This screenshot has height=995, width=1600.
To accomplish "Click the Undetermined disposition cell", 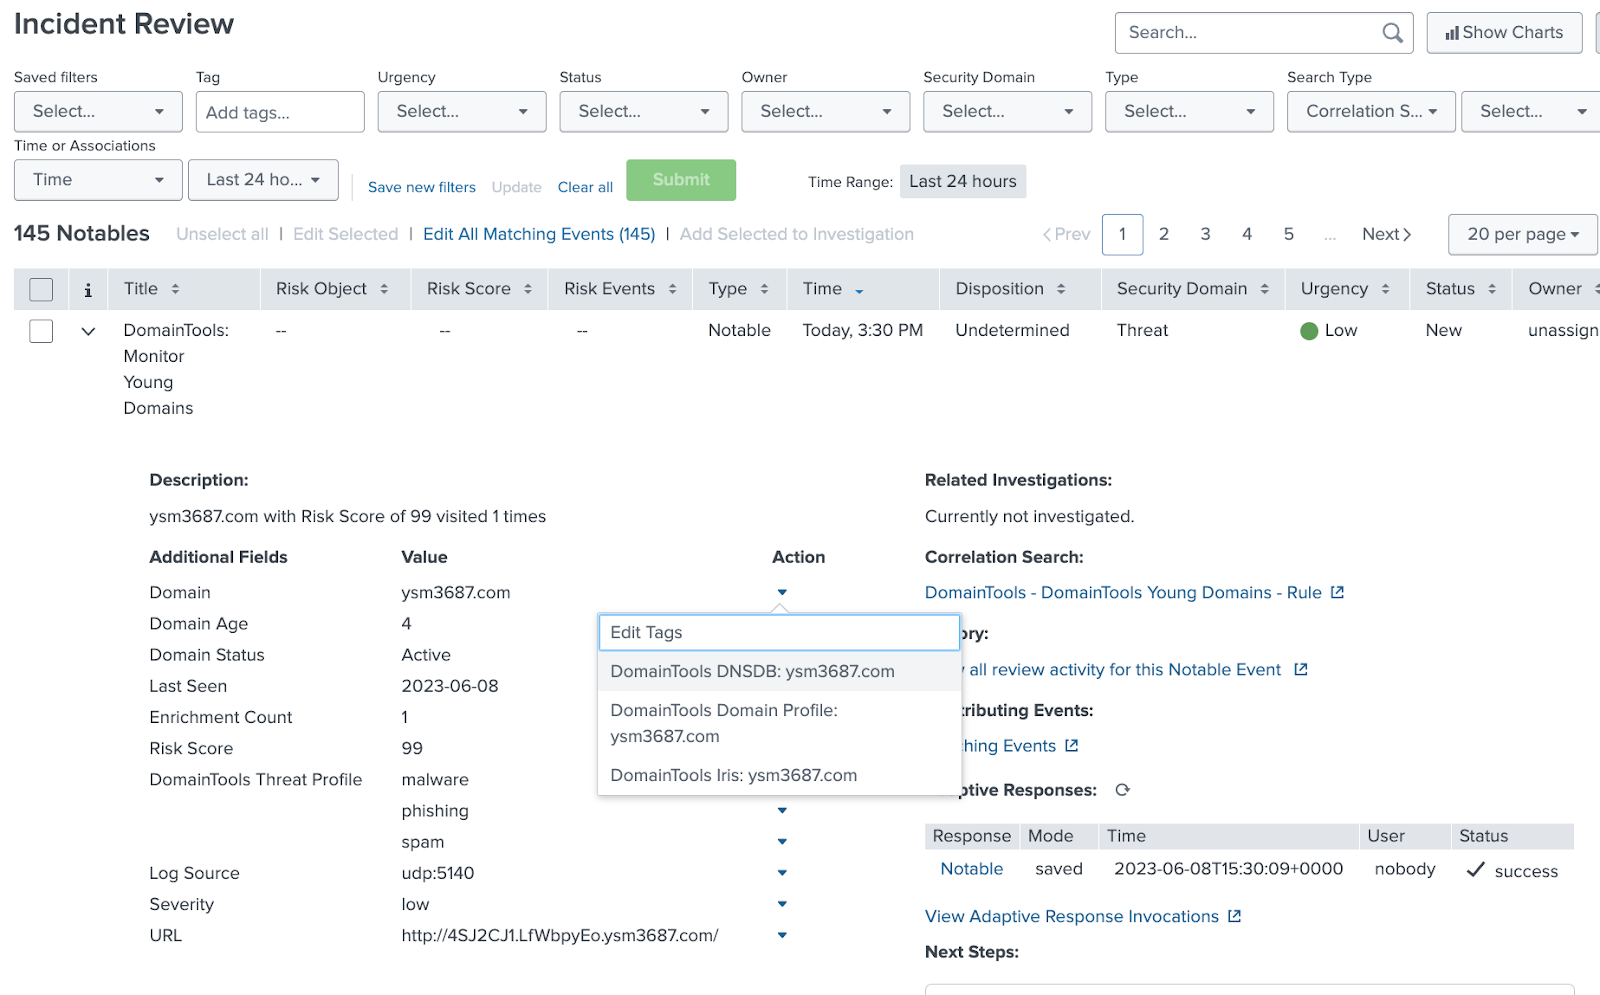I will click(x=1012, y=331).
